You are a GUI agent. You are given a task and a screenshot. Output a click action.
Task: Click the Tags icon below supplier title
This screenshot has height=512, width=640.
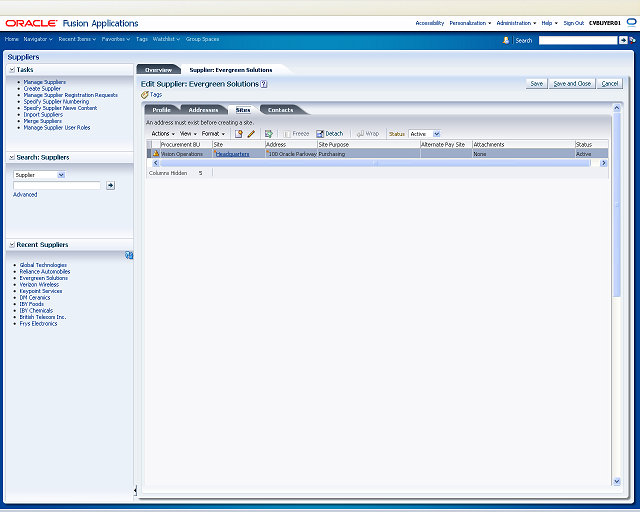coord(144,95)
